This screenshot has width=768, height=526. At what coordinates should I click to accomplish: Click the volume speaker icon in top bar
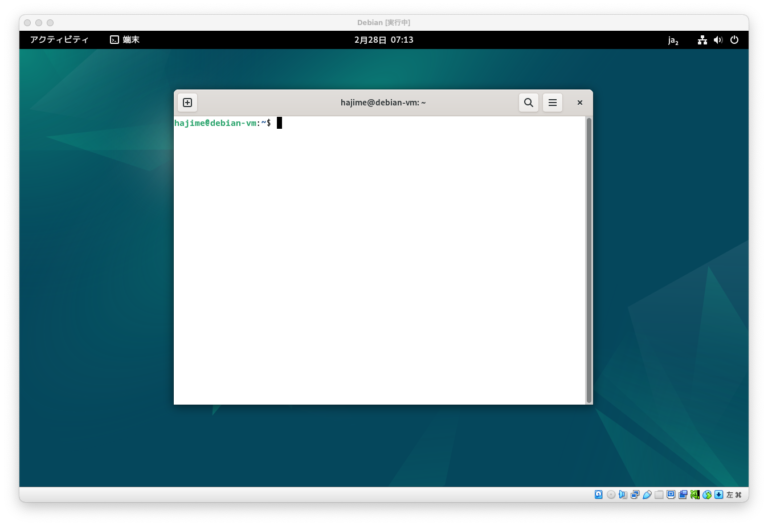click(718, 40)
